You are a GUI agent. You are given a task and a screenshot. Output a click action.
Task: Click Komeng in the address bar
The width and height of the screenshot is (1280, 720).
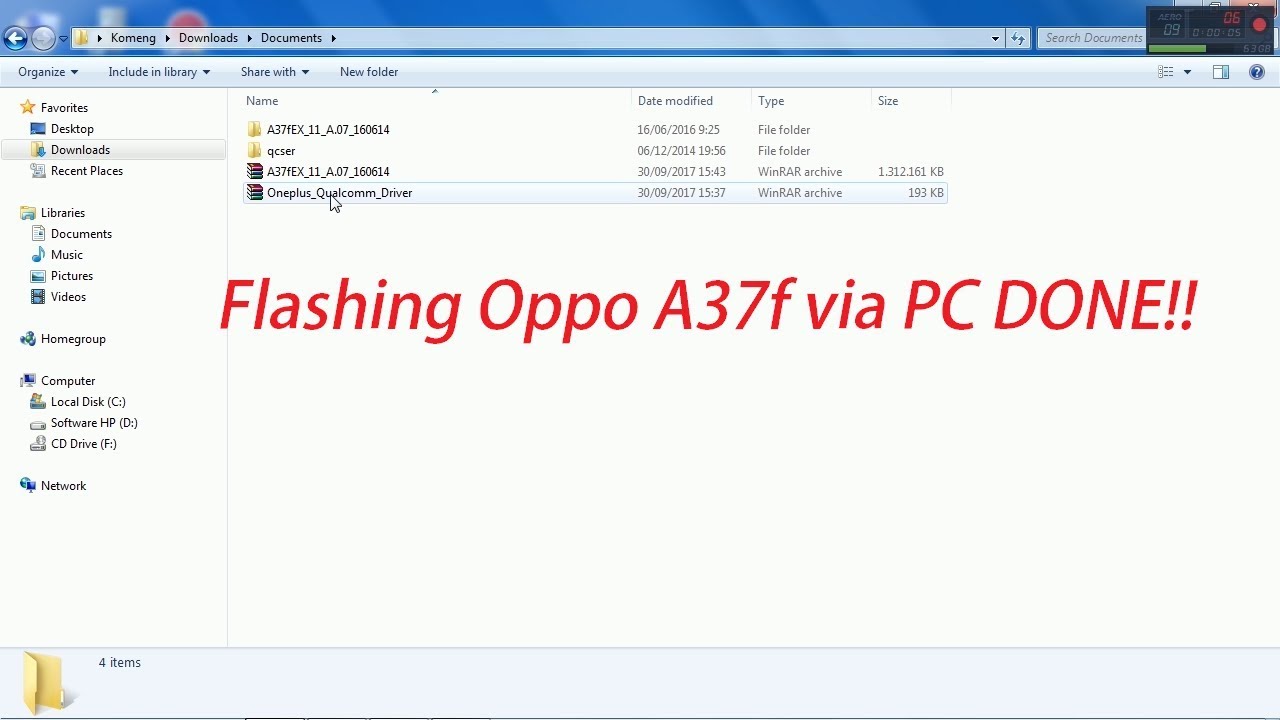pos(132,38)
